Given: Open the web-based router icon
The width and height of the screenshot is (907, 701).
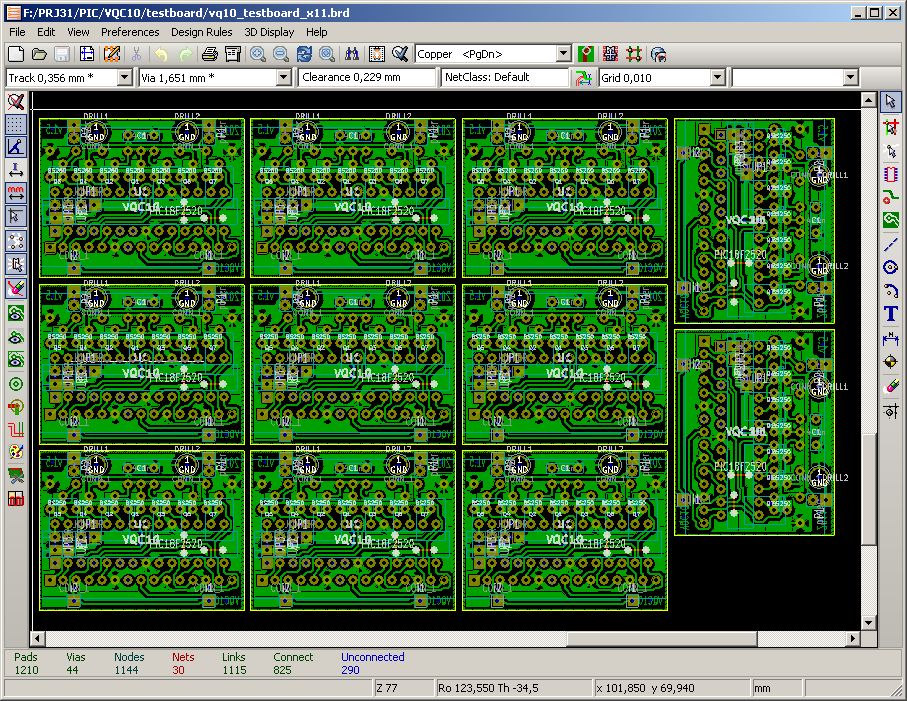Looking at the screenshot, I should tap(658, 54).
